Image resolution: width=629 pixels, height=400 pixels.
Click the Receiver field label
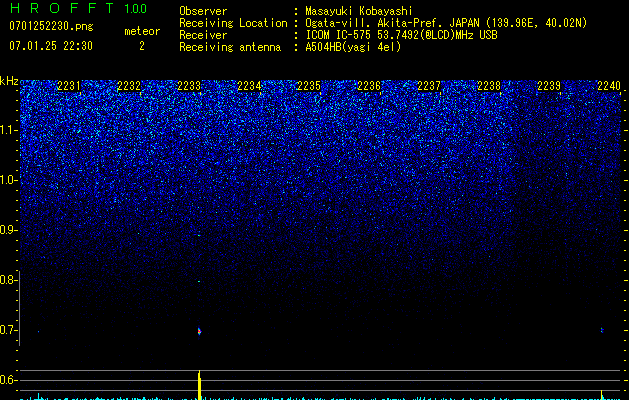tap(203, 35)
